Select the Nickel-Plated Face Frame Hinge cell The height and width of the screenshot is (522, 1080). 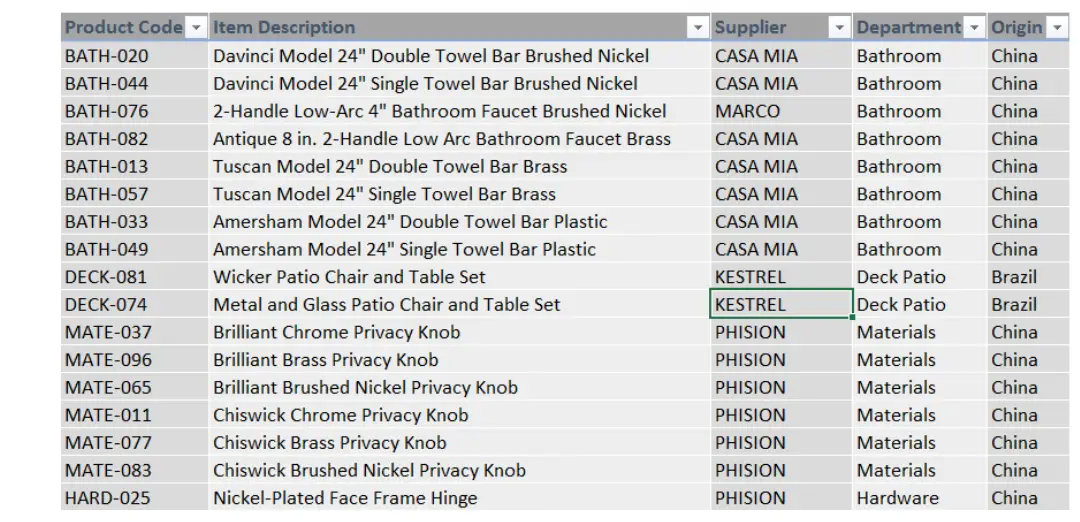tap(459, 498)
